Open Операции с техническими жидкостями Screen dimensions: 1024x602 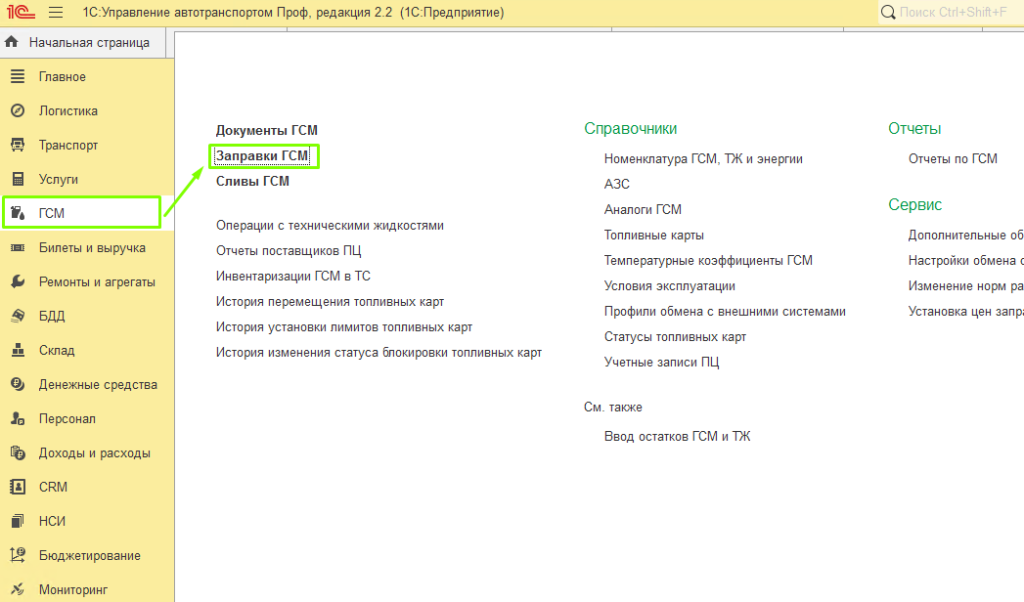pyautogui.click(x=330, y=225)
